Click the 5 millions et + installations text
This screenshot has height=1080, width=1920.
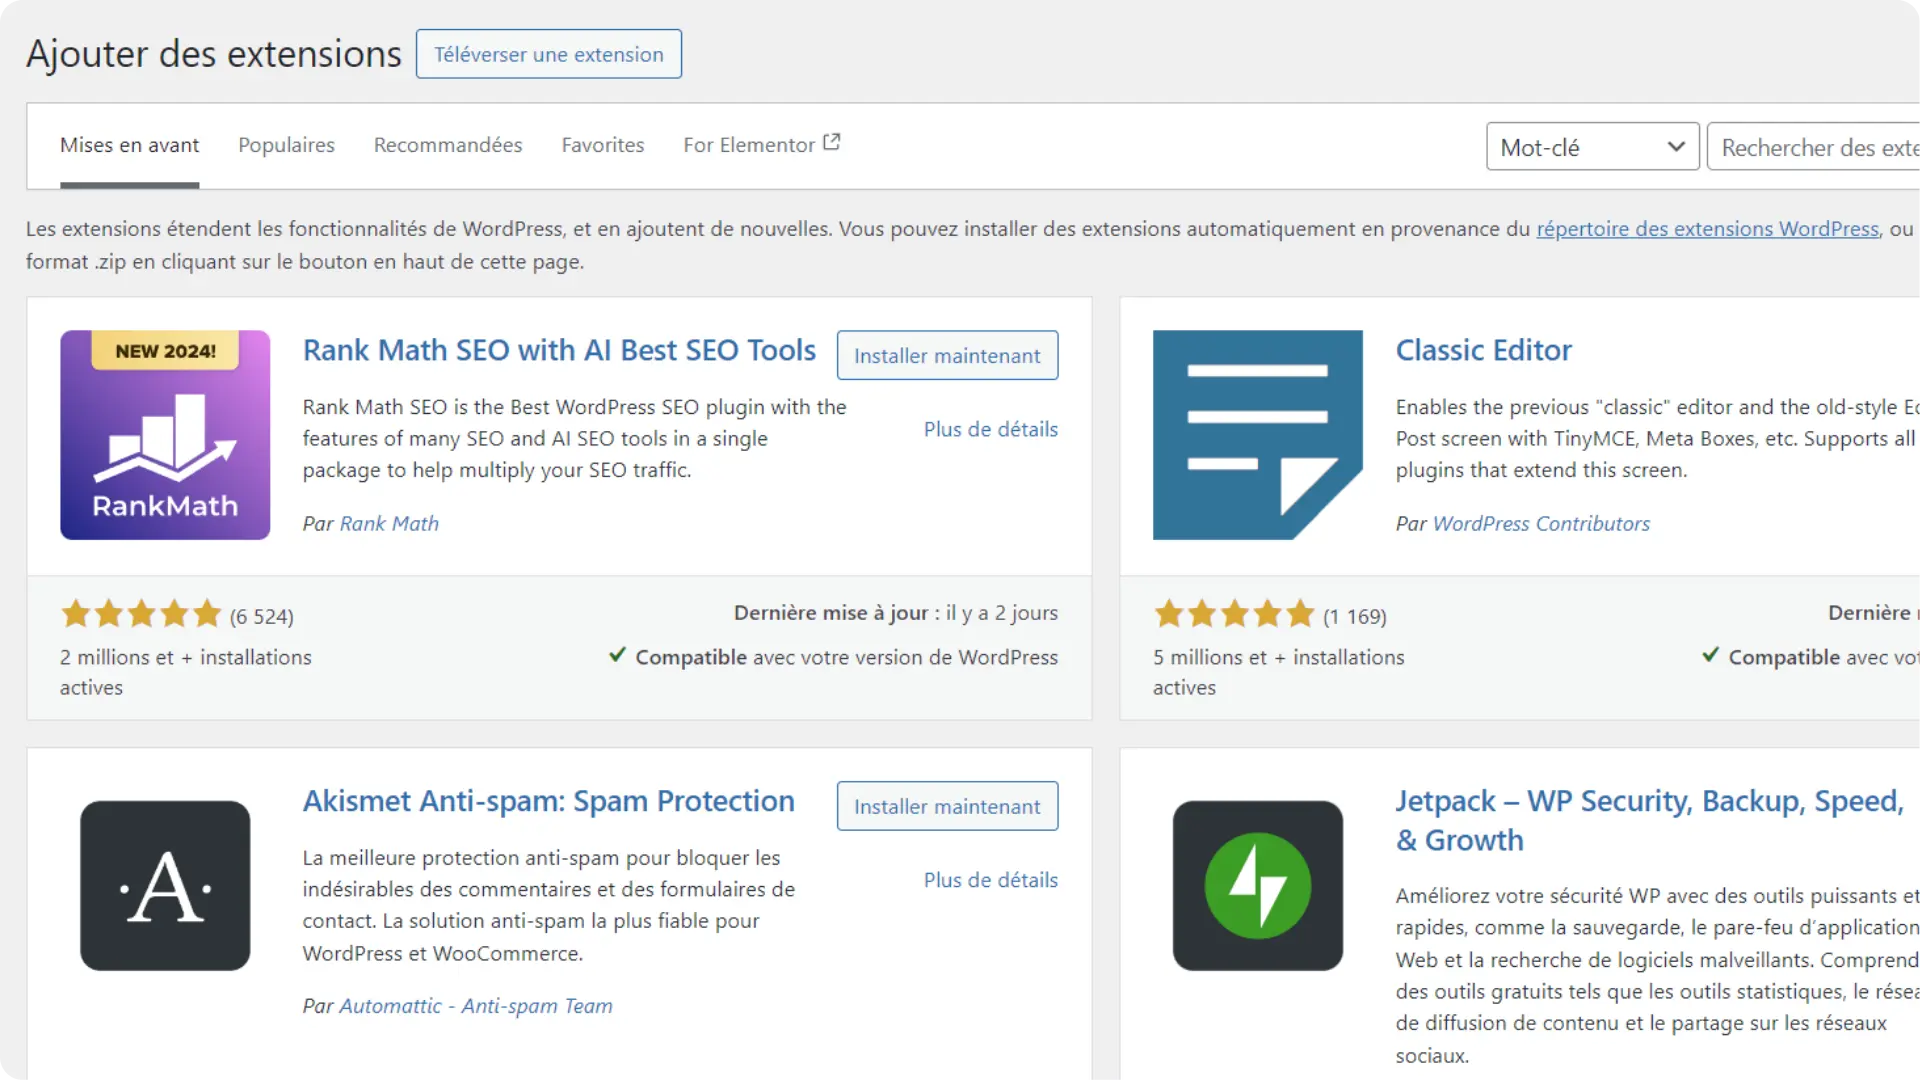pos(1278,672)
